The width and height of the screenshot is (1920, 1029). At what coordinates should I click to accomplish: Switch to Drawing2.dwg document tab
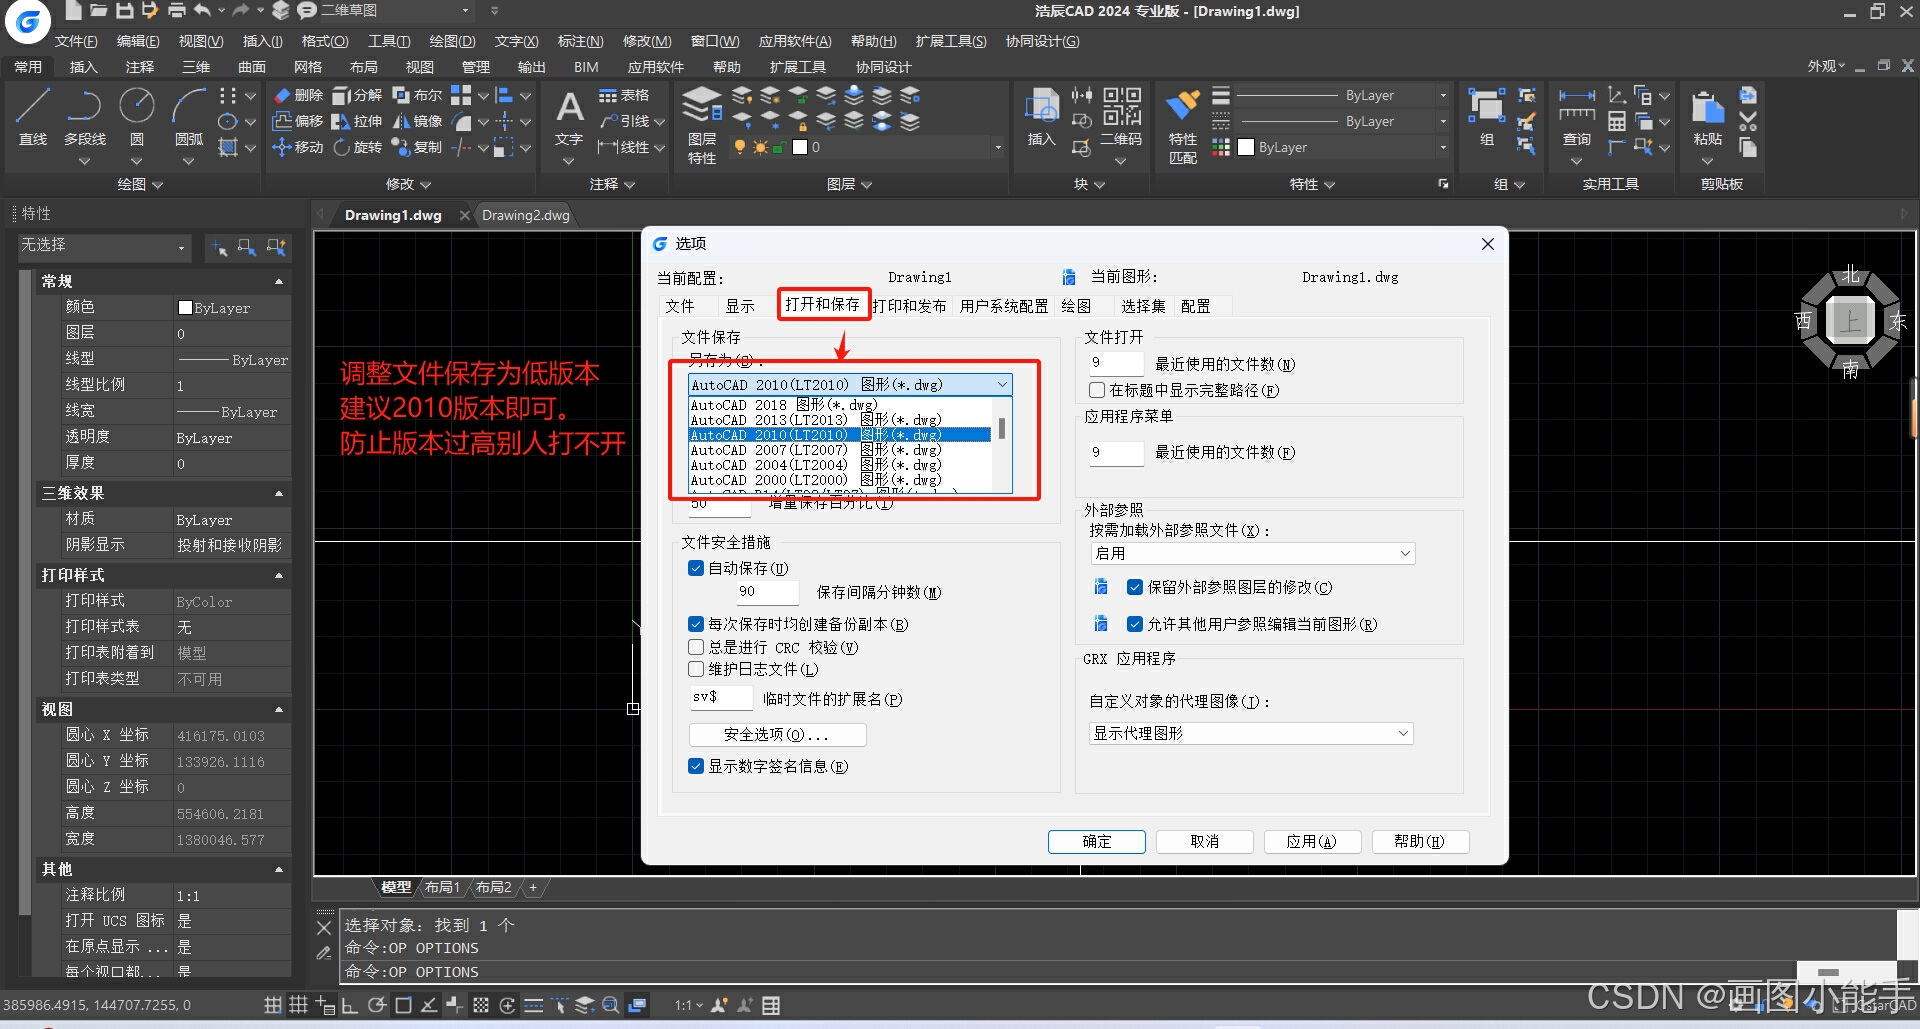pos(526,215)
